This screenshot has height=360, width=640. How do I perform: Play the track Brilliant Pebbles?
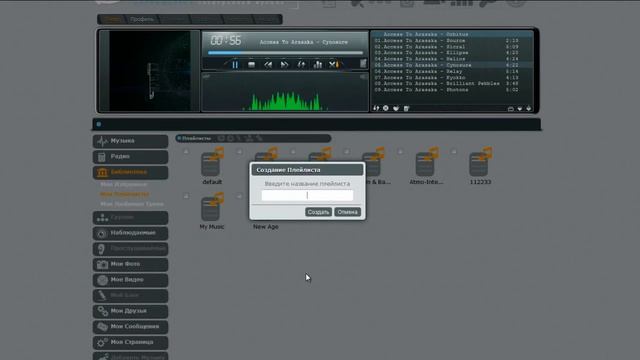point(447,84)
